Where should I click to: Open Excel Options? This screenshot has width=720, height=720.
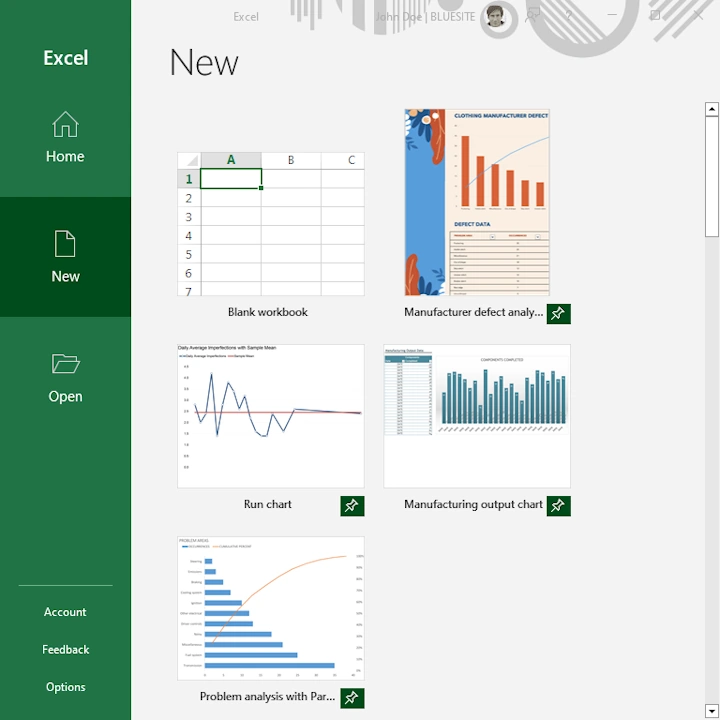tap(65, 687)
